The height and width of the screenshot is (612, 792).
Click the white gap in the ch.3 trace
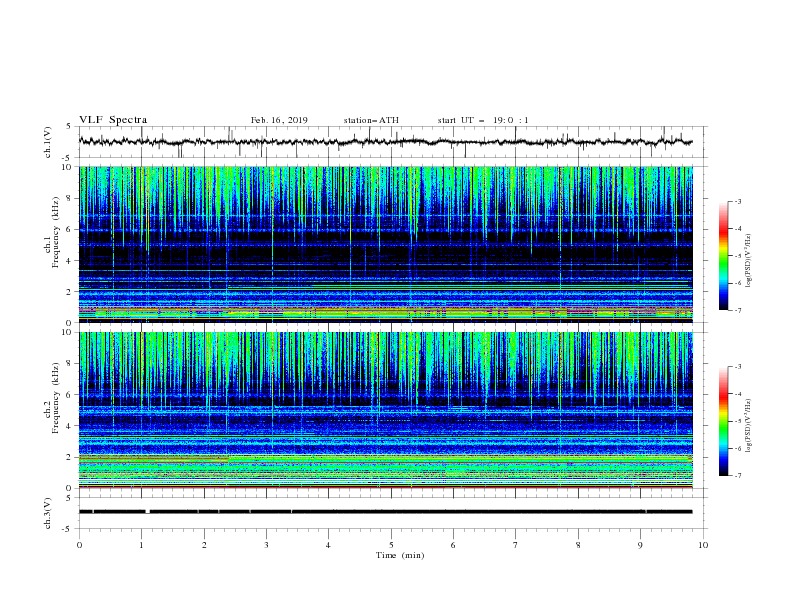(147, 511)
